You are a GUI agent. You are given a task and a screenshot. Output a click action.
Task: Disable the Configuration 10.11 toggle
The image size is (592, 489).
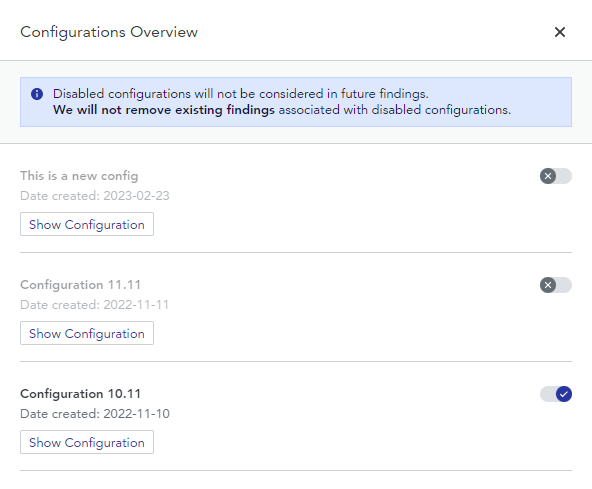[556, 394]
